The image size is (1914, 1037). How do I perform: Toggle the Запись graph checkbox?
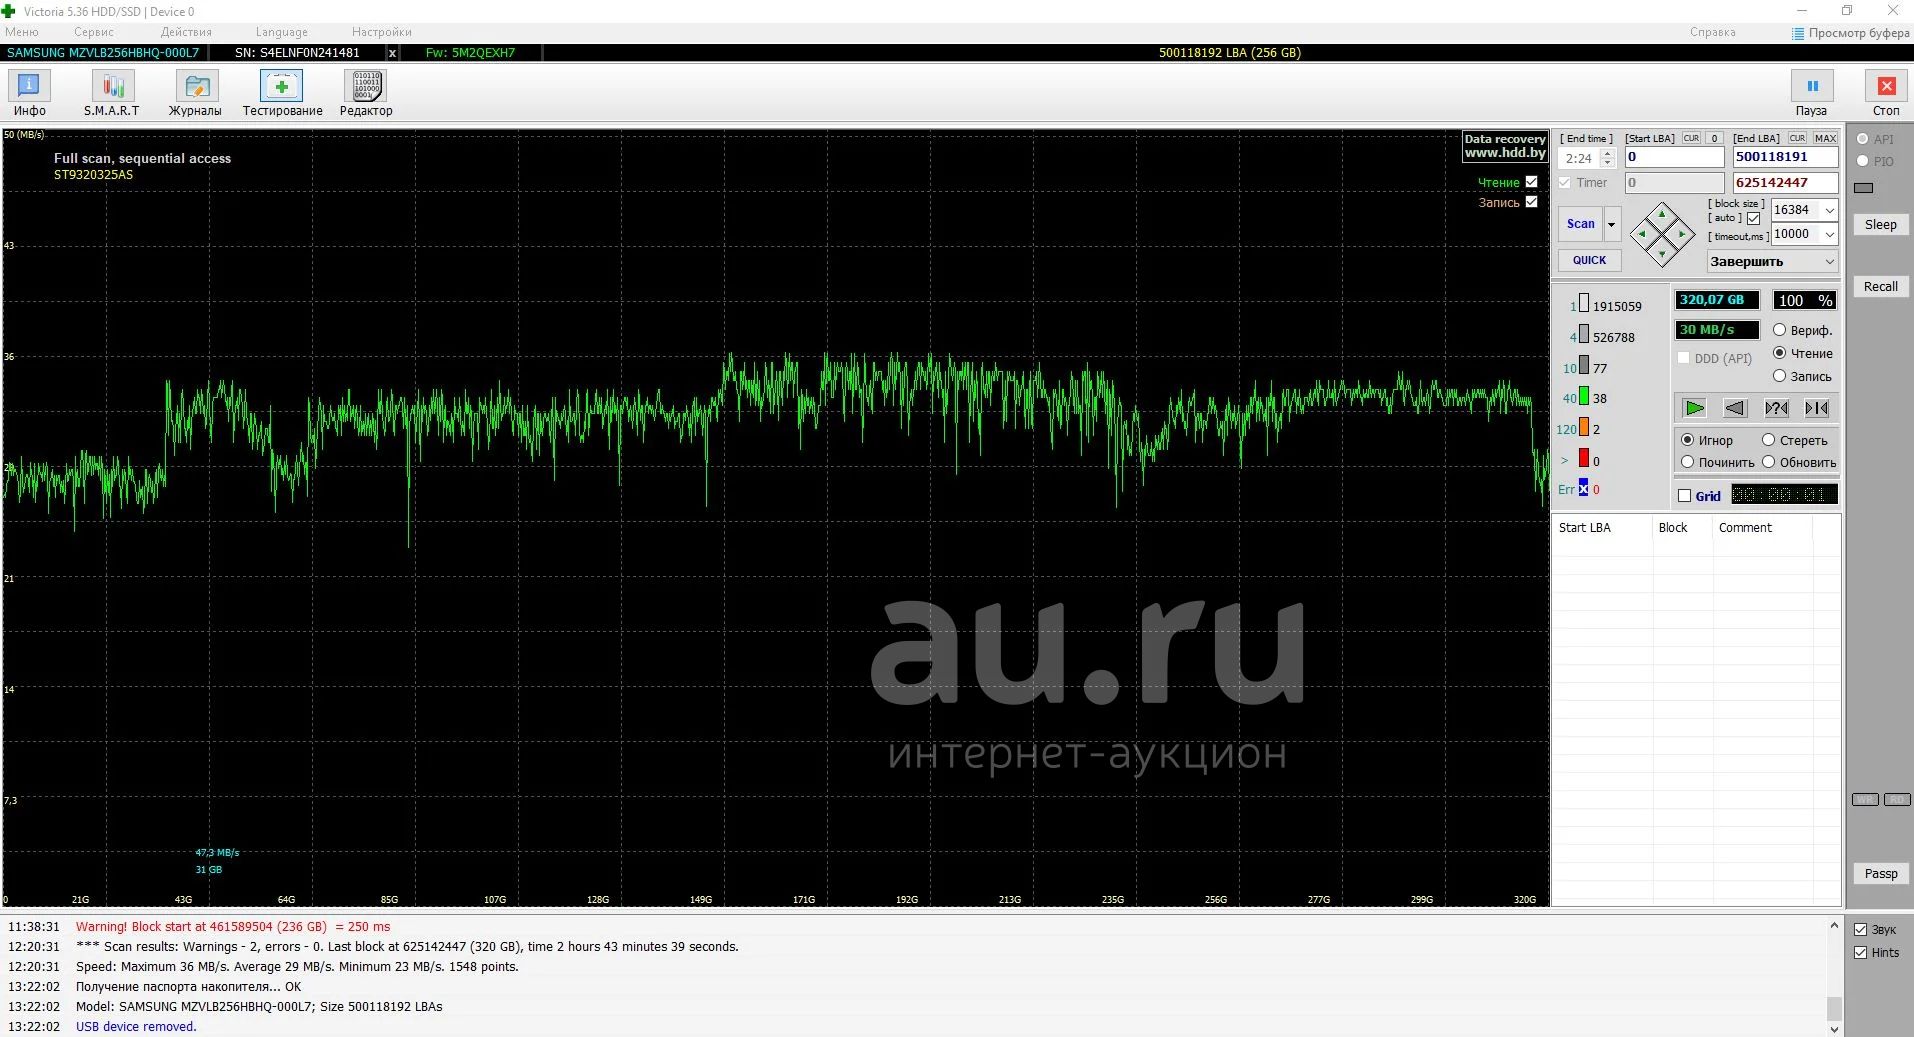[1531, 202]
